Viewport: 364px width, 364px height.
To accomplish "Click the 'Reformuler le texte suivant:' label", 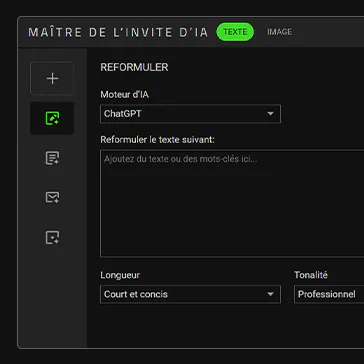I will [x=157, y=140].
